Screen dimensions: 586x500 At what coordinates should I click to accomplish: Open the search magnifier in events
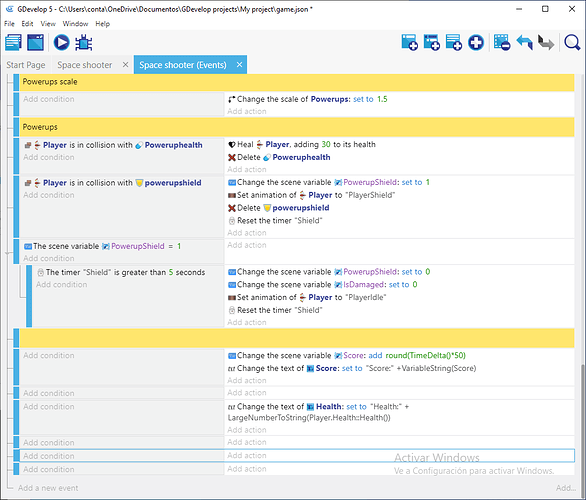[572, 43]
